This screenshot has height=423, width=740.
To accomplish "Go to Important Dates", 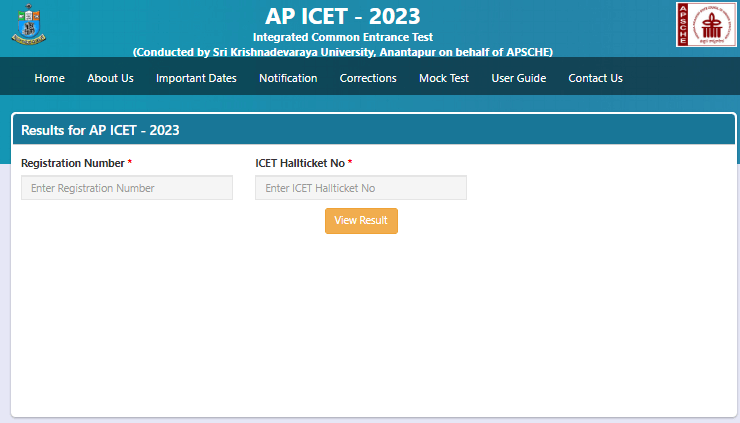I will coord(196,78).
